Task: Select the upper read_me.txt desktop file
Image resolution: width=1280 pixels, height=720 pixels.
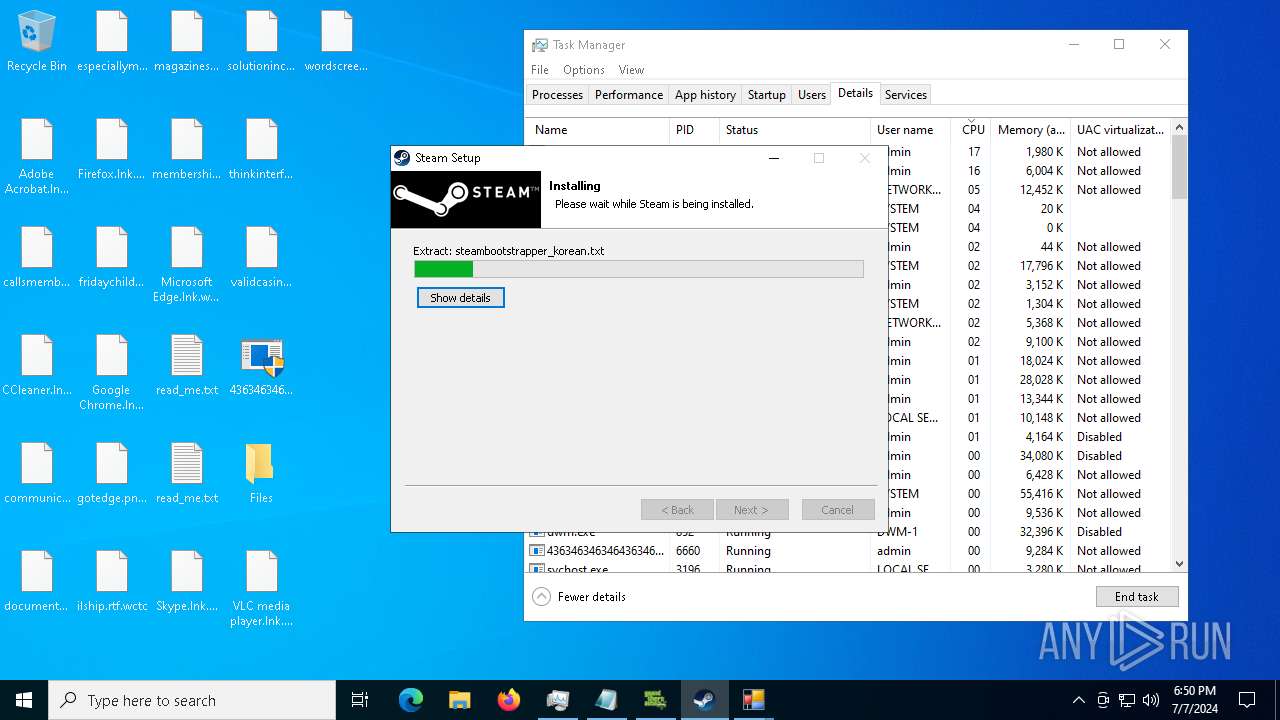Action: pyautogui.click(x=187, y=366)
